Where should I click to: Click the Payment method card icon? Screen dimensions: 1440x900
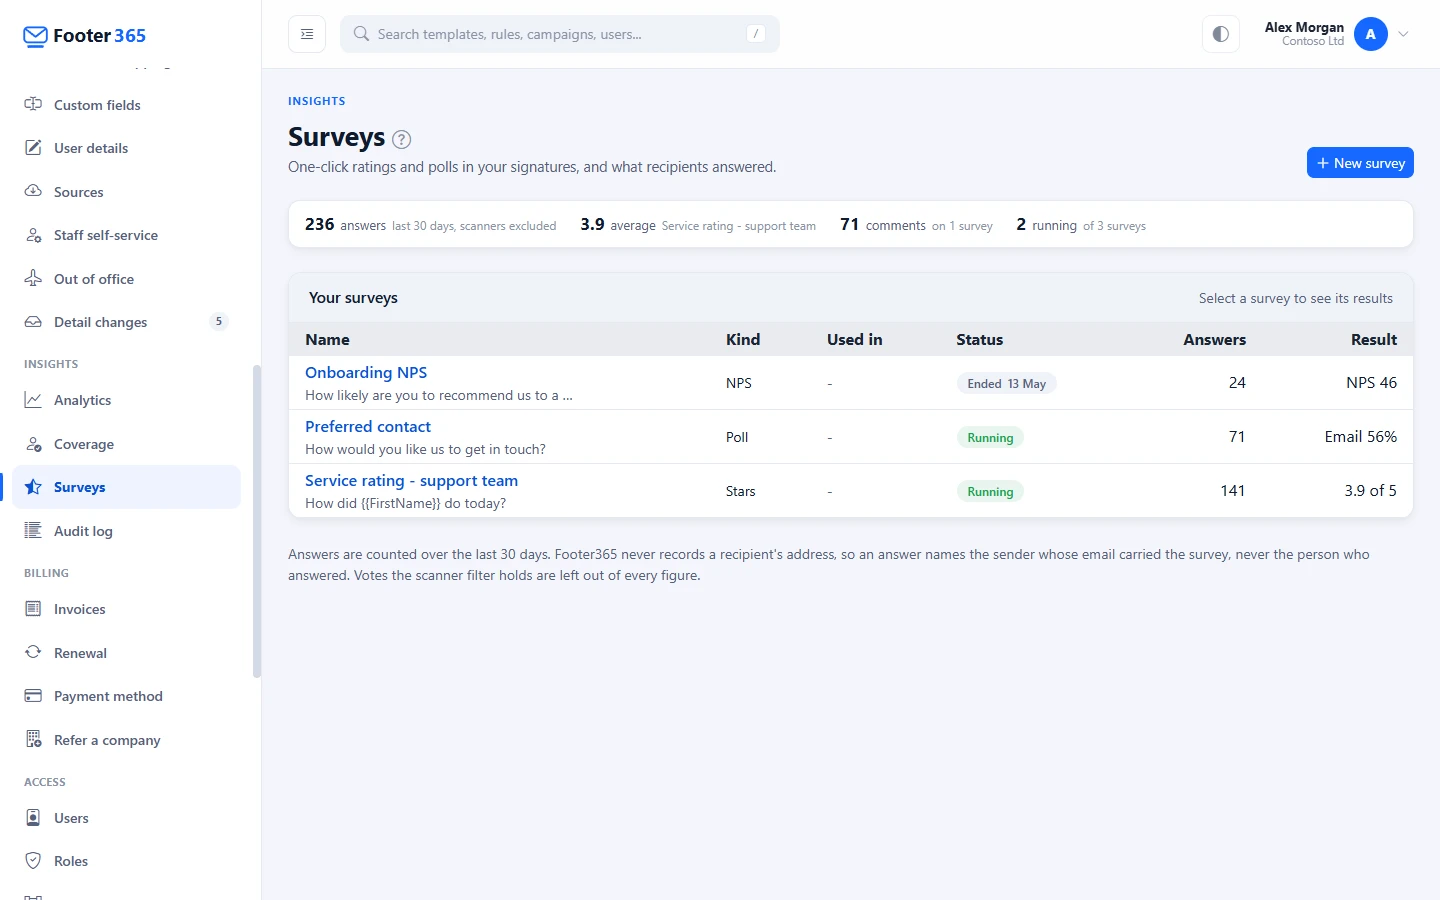coord(33,696)
